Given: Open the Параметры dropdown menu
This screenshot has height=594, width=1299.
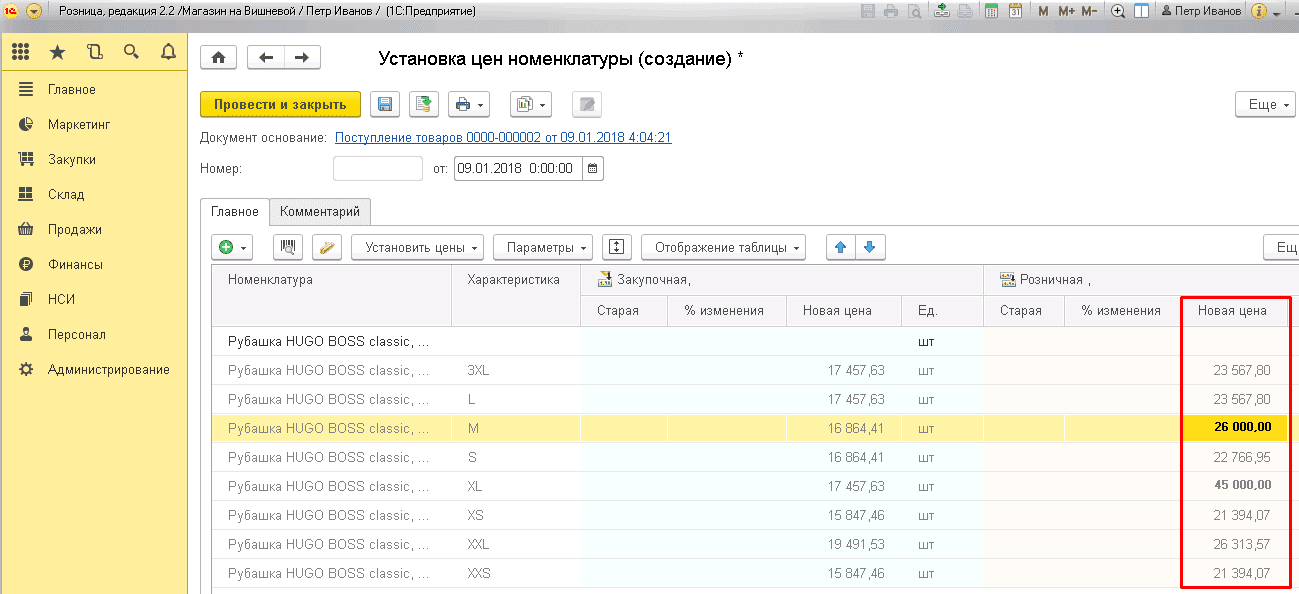Looking at the screenshot, I should [x=543, y=247].
